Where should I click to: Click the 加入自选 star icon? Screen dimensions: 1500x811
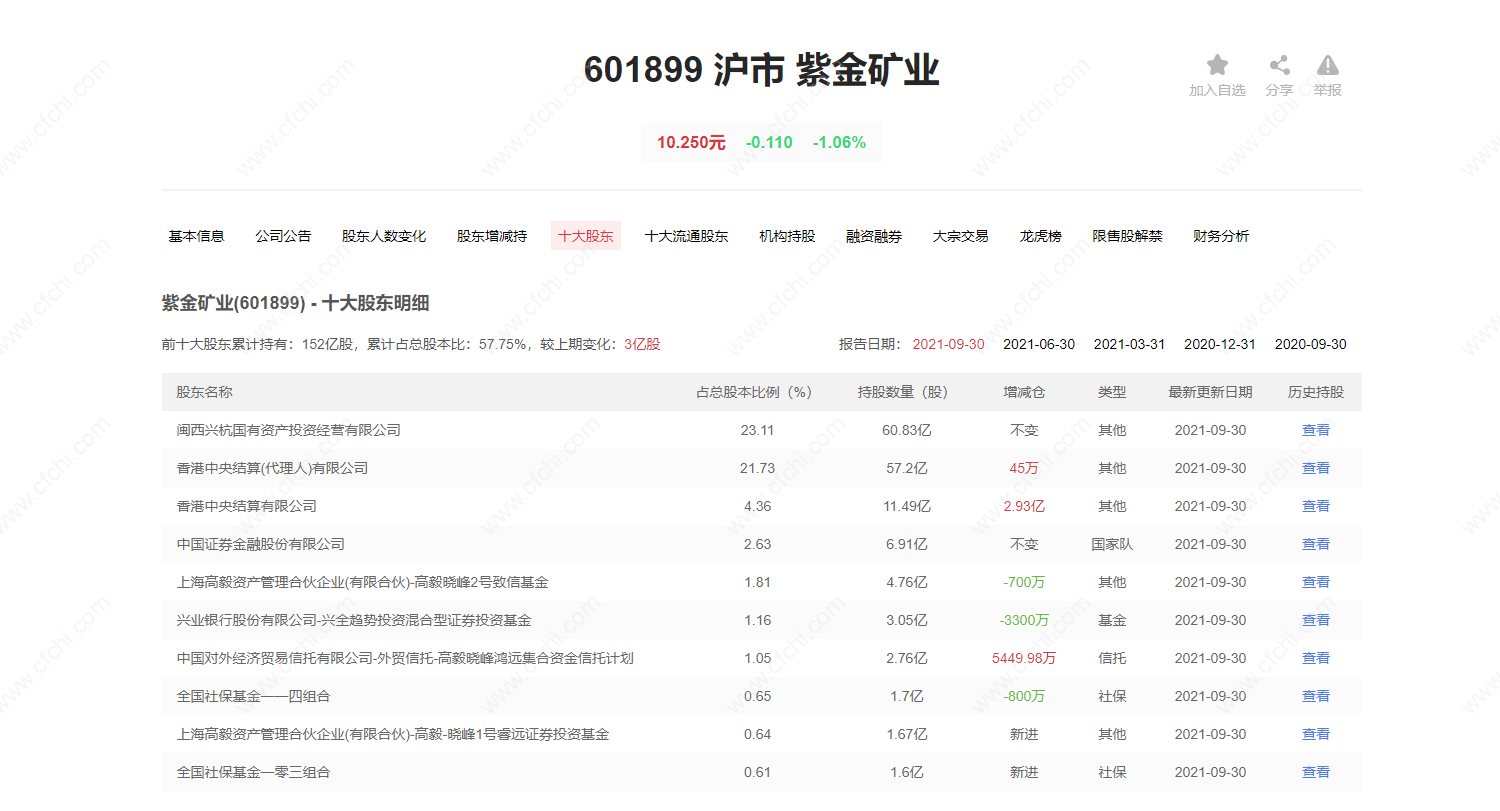pyautogui.click(x=1217, y=66)
